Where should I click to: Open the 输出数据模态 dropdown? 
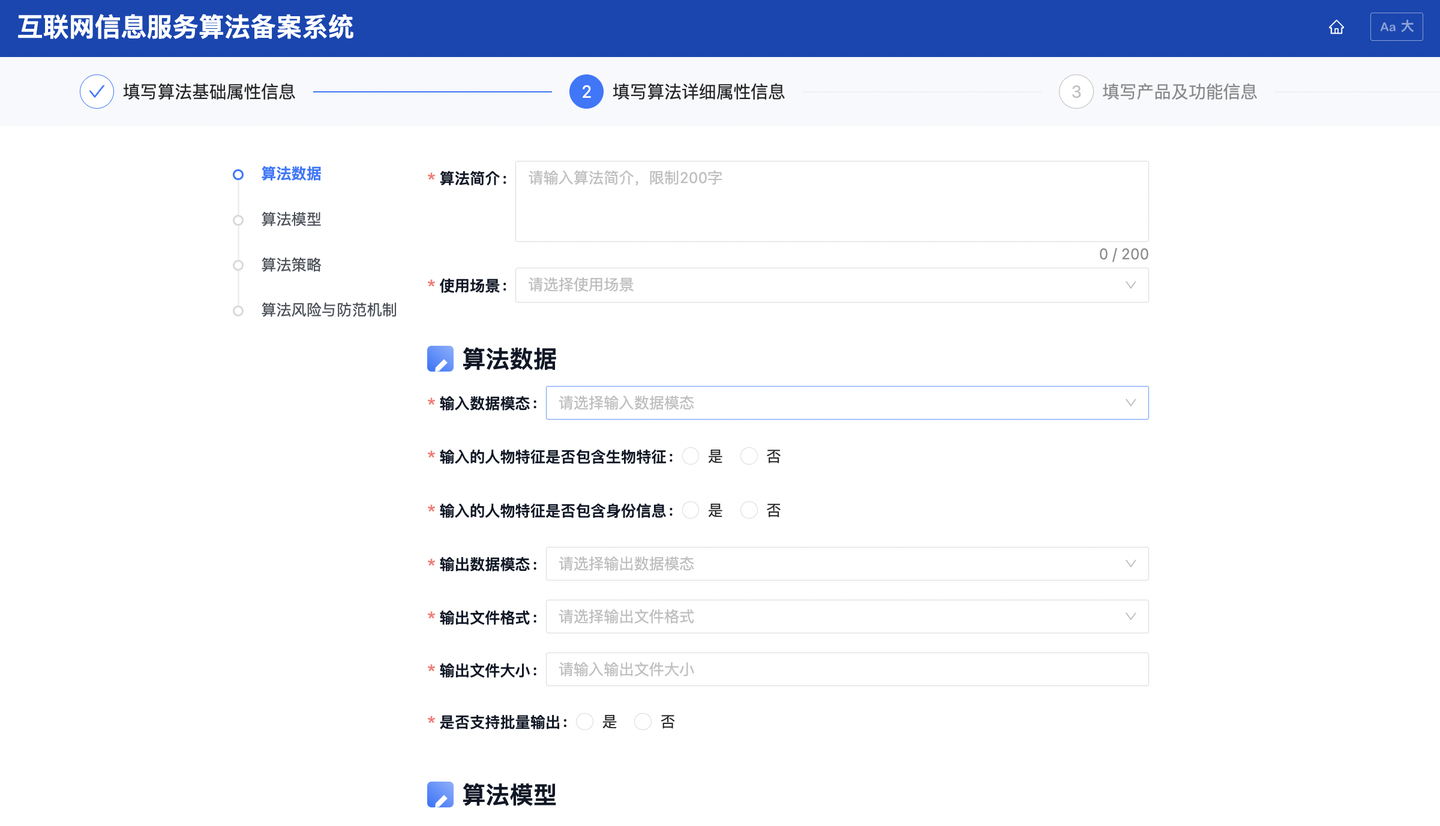pyautogui.click(x=846, y=564)
